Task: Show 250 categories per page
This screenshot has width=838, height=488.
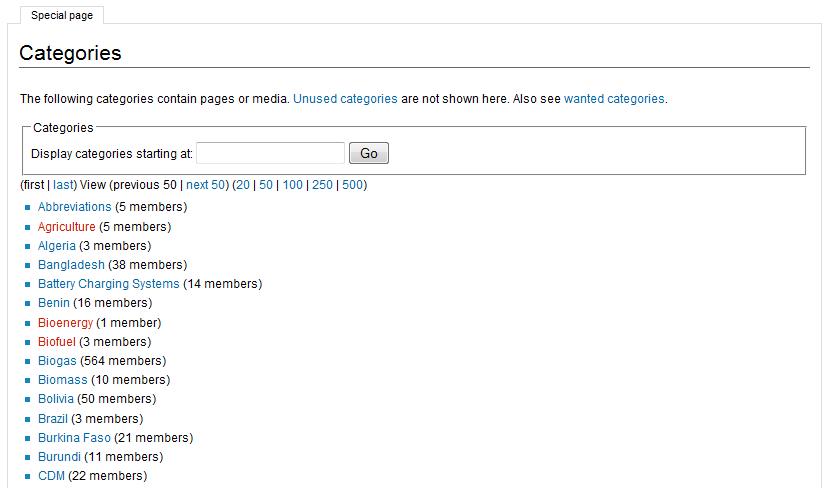Action: pyautogui.click(x=322, y=185)
